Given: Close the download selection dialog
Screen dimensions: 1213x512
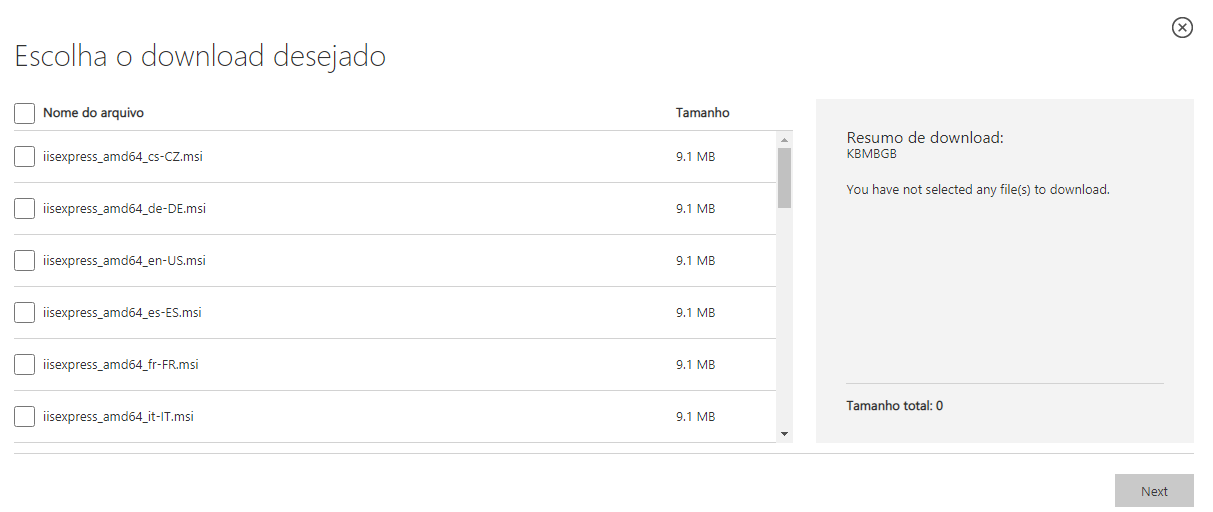Looking at the screenshot, I should [1182, 27].
